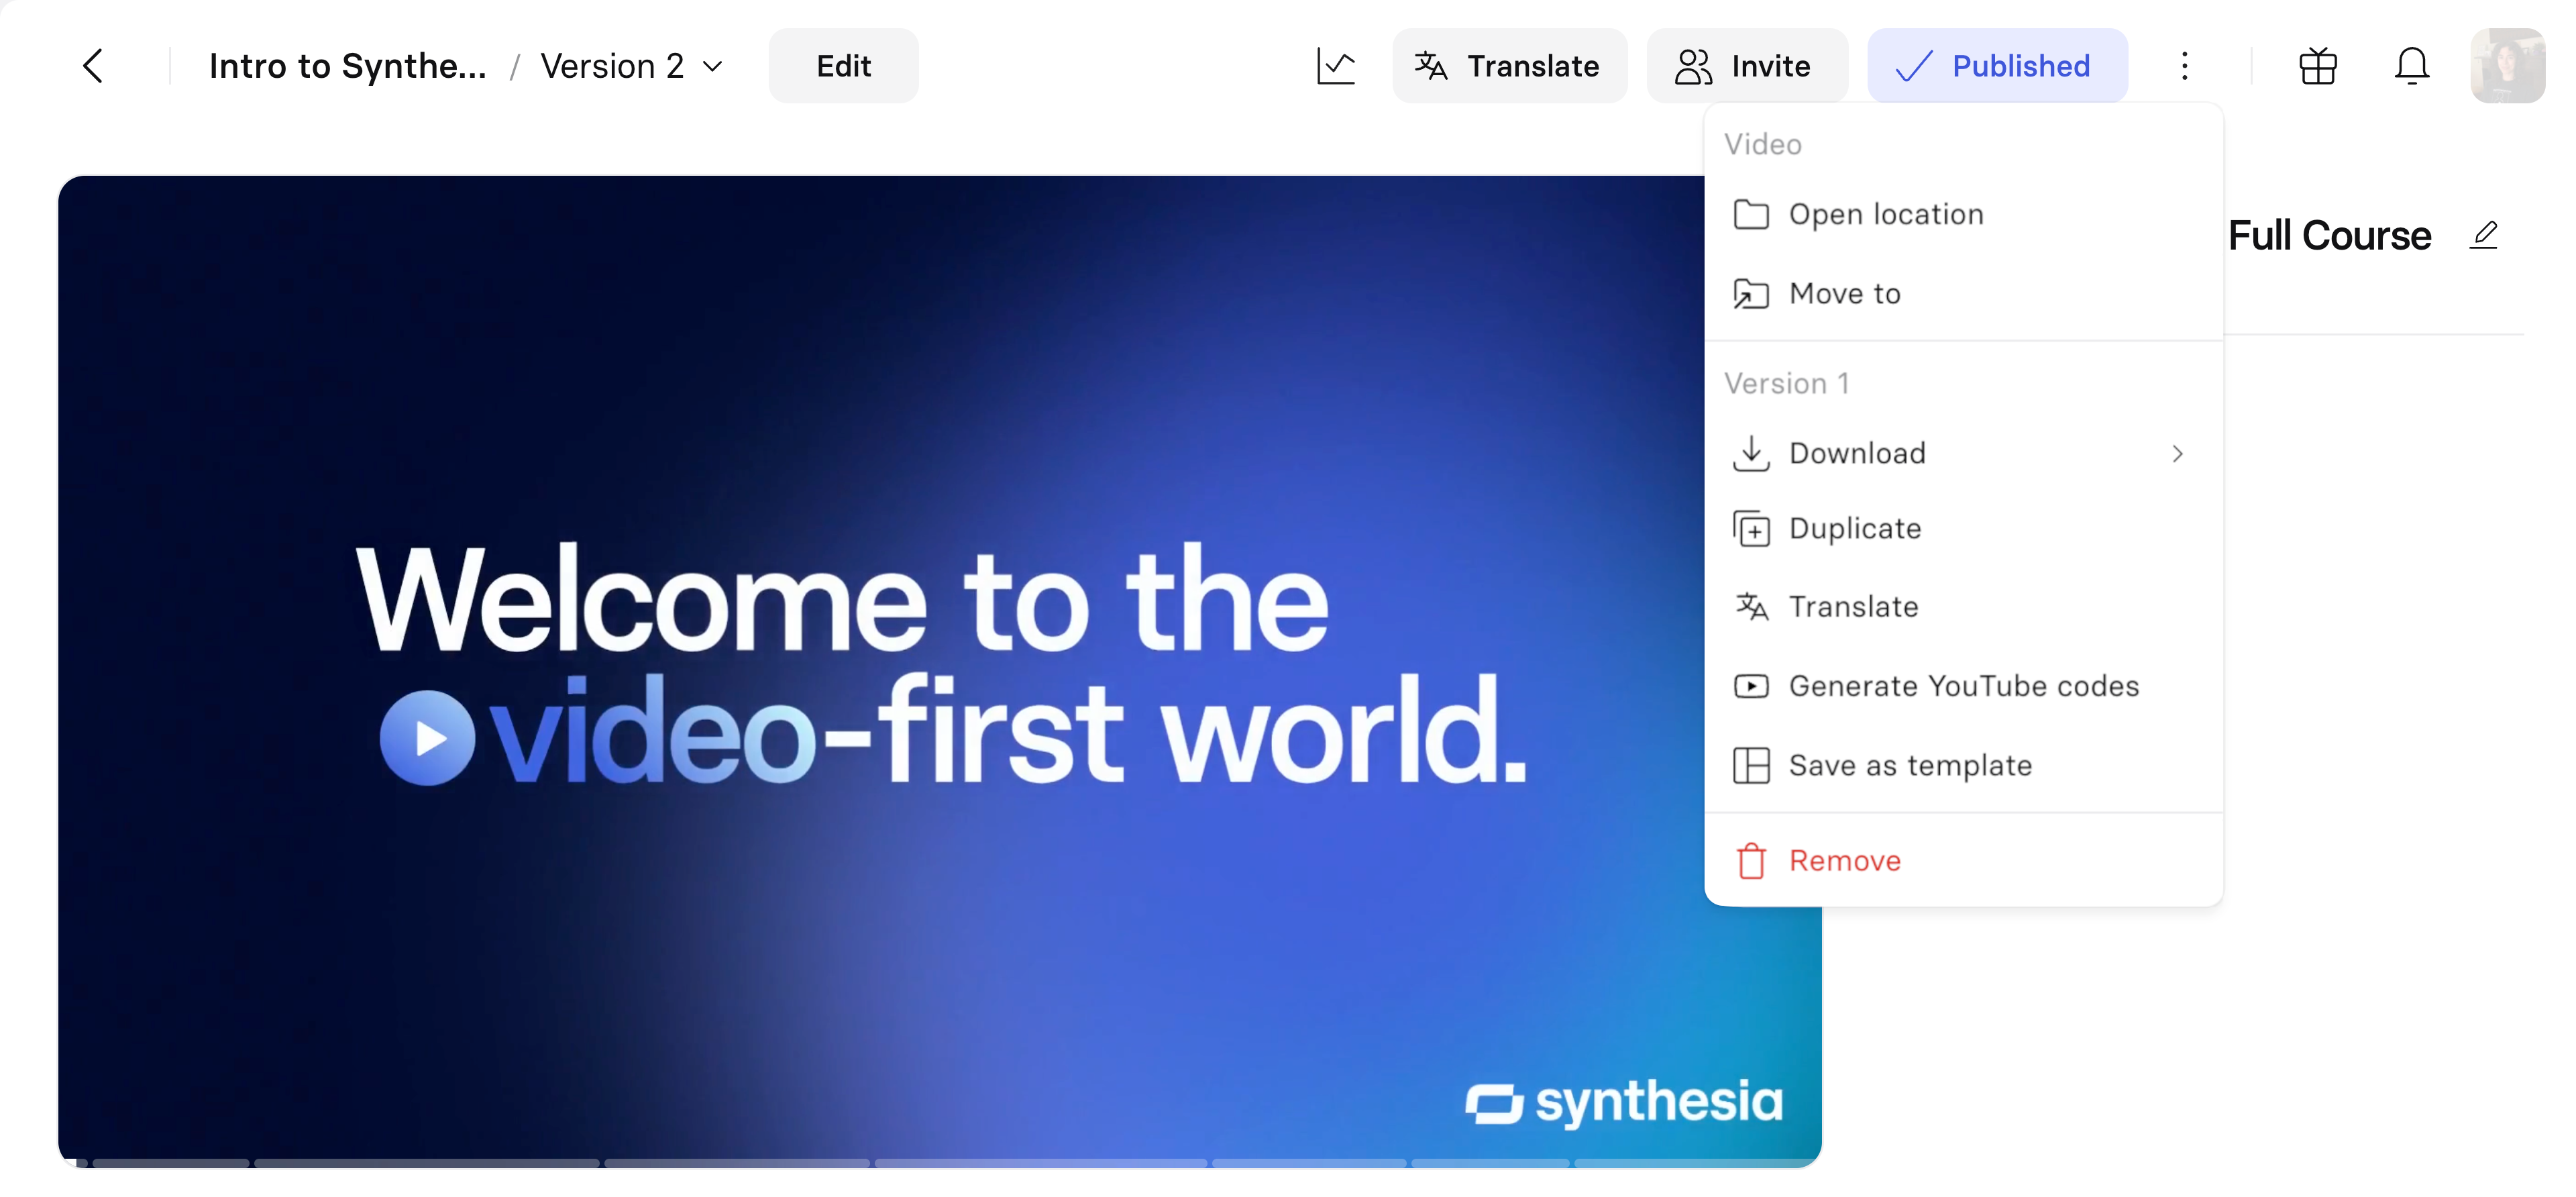Click Remove in the dropdown menu
This screenshot has height=1197, width=2576.
pos(1844,861)
